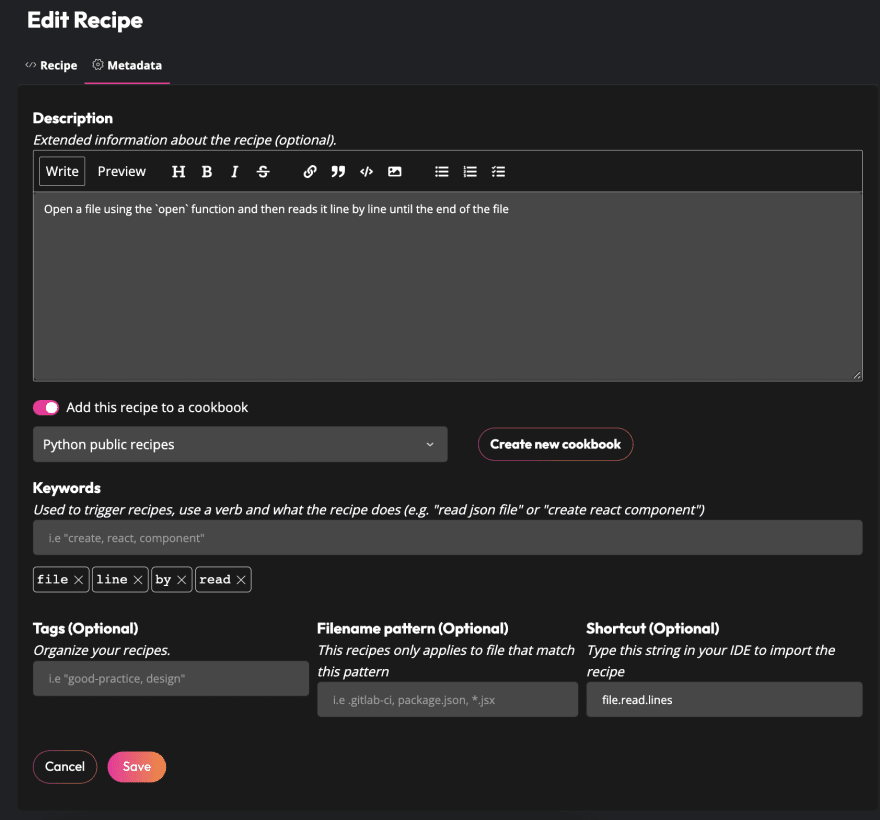Image resolution: width=880 pixels, height=820 pixels.
Task: Apply bold formatting in description toolbar
Action: 207,172
